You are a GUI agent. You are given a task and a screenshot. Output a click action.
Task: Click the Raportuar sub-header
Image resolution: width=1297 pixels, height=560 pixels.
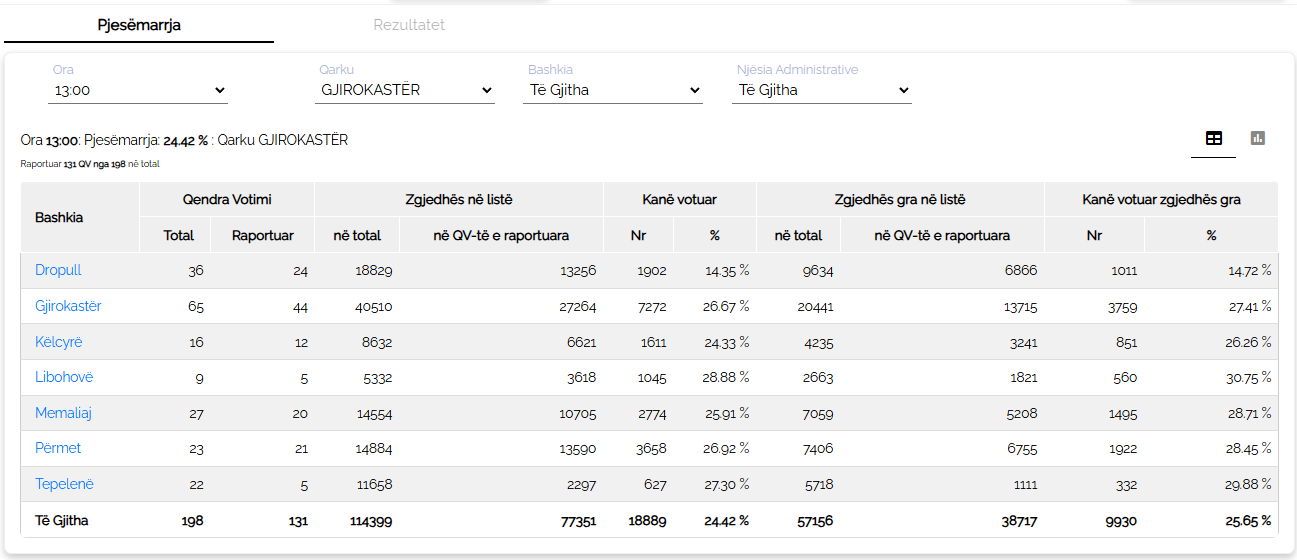pos(263,236)
